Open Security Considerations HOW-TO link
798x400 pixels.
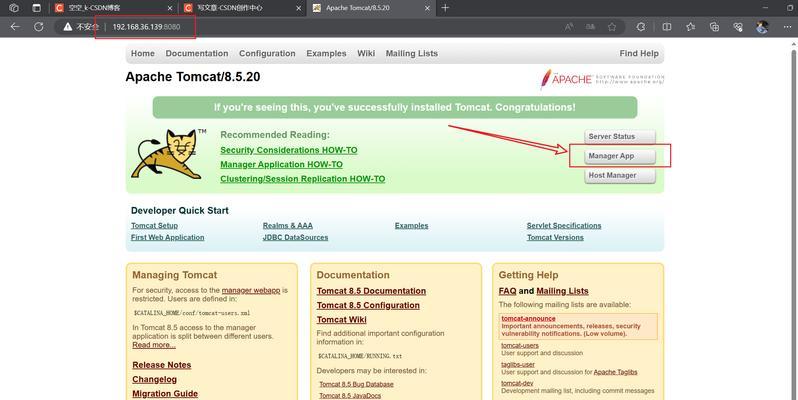[x=289, y=150]
